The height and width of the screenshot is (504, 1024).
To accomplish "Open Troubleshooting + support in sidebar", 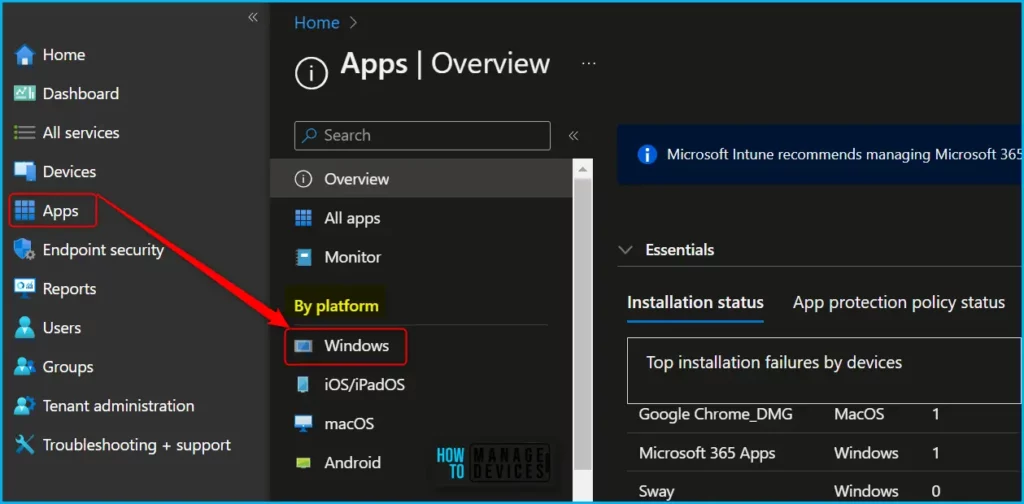I will [x=136, y=445].
